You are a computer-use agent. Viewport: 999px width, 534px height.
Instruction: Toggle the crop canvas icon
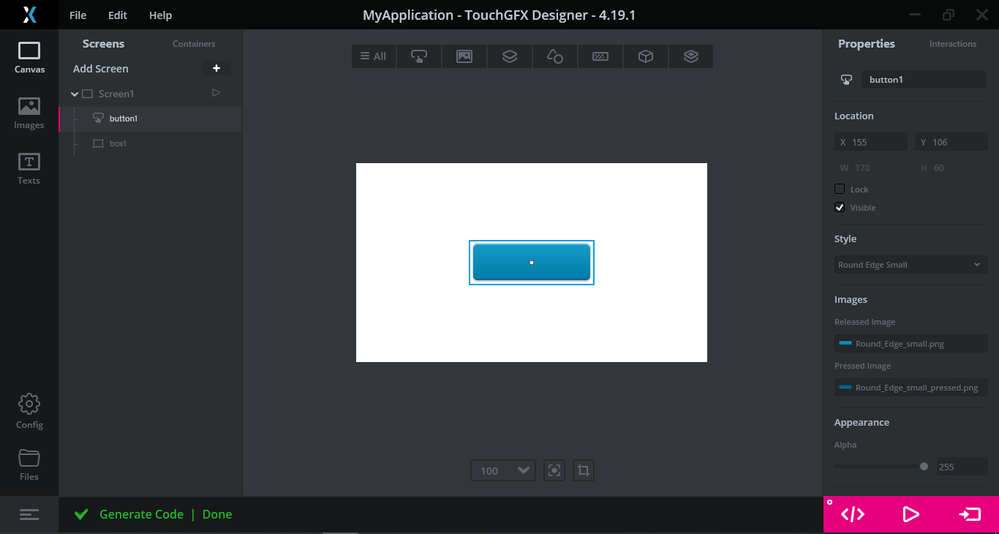pos(584,470)
